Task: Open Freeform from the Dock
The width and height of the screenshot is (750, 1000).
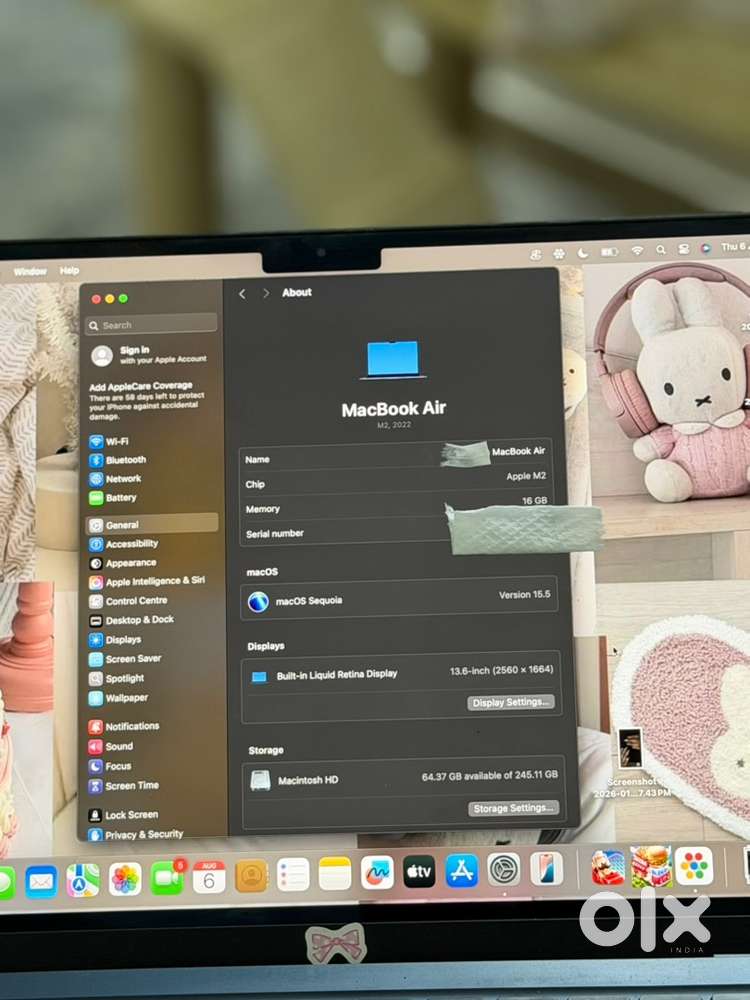Action: [x=377, y=872]
